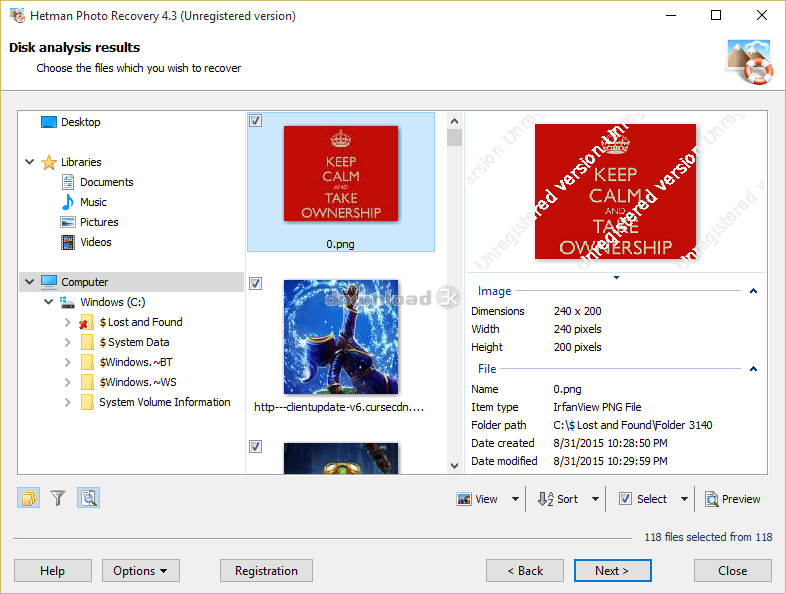786x594 pixels.
Task: Click the Desktop monitor icon in tree
Action: pyautogui.click(x=49, y=122)
